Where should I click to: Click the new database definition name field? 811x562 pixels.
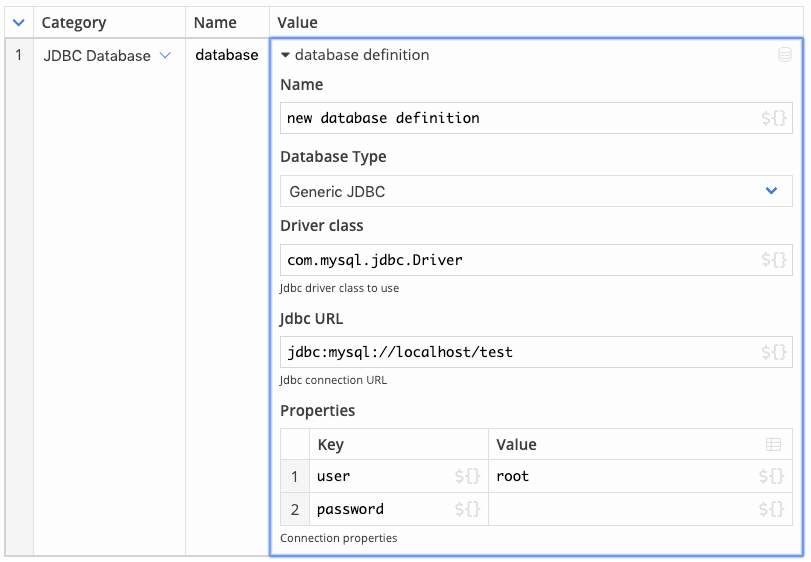[x=536, y=118]
